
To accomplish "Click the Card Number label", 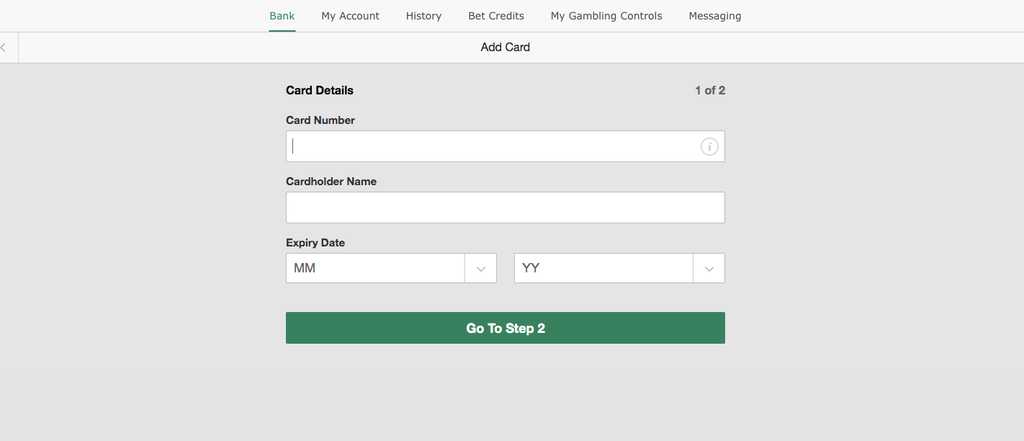I will click(320, 120).
